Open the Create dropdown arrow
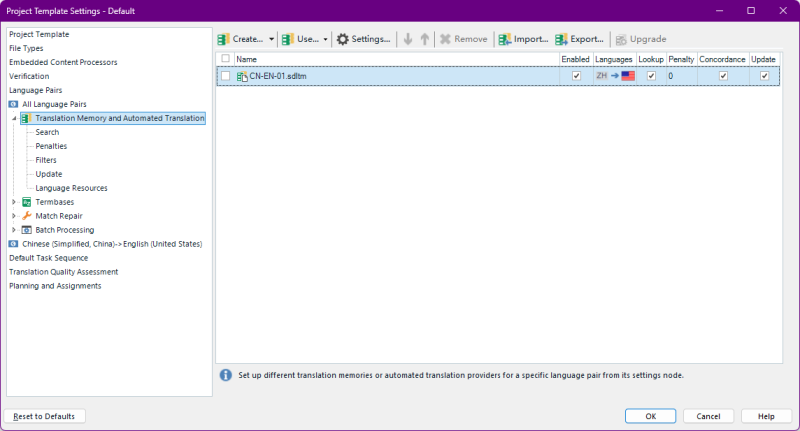 pyautogui.click(x=272, y=39)
